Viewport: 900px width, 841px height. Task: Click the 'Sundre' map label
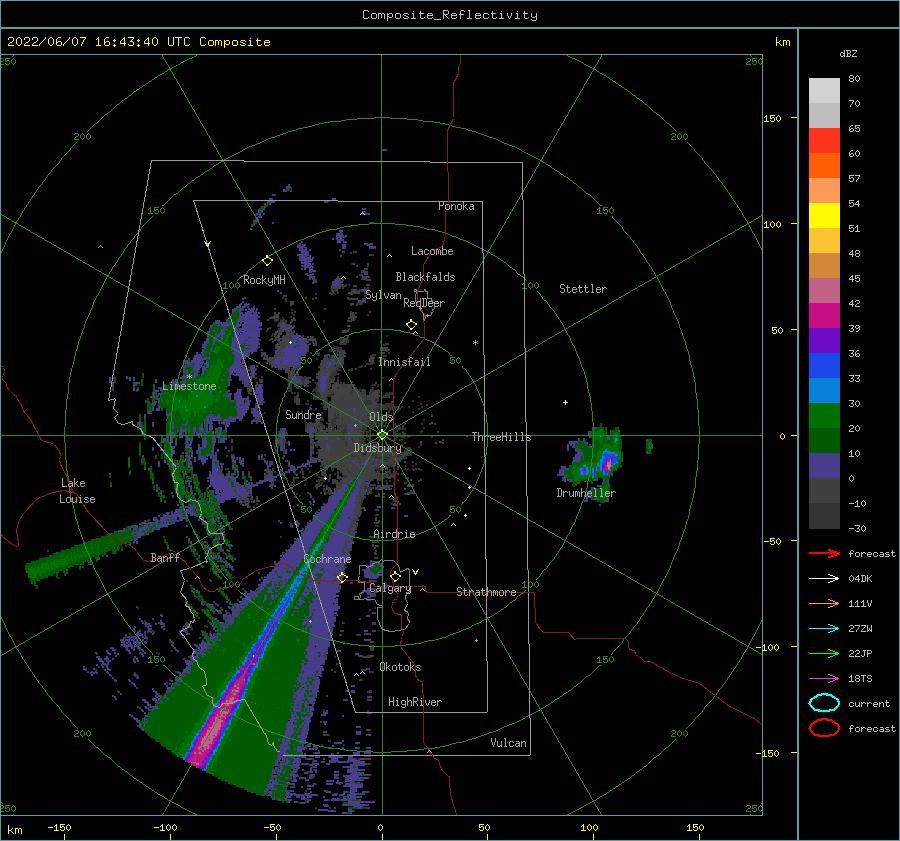click(303, 415)
